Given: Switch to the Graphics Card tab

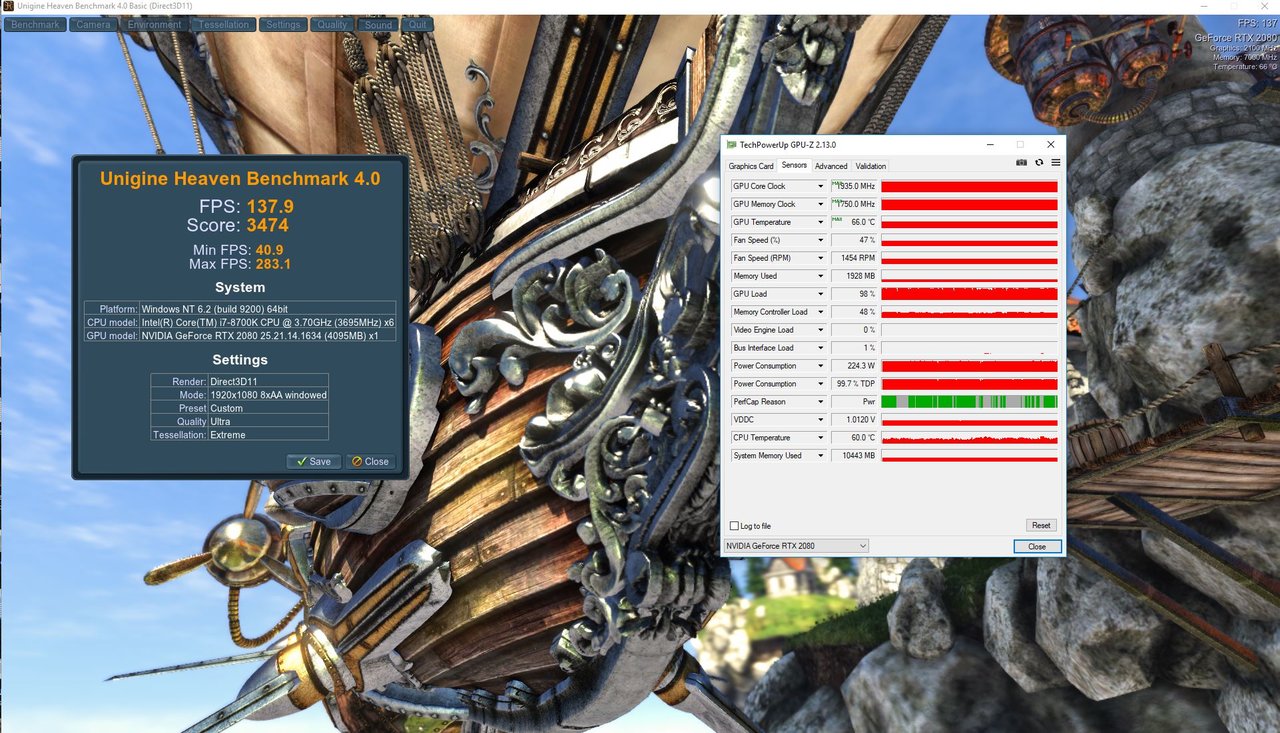Looking at the screenshot, I should tap(751, 166).
